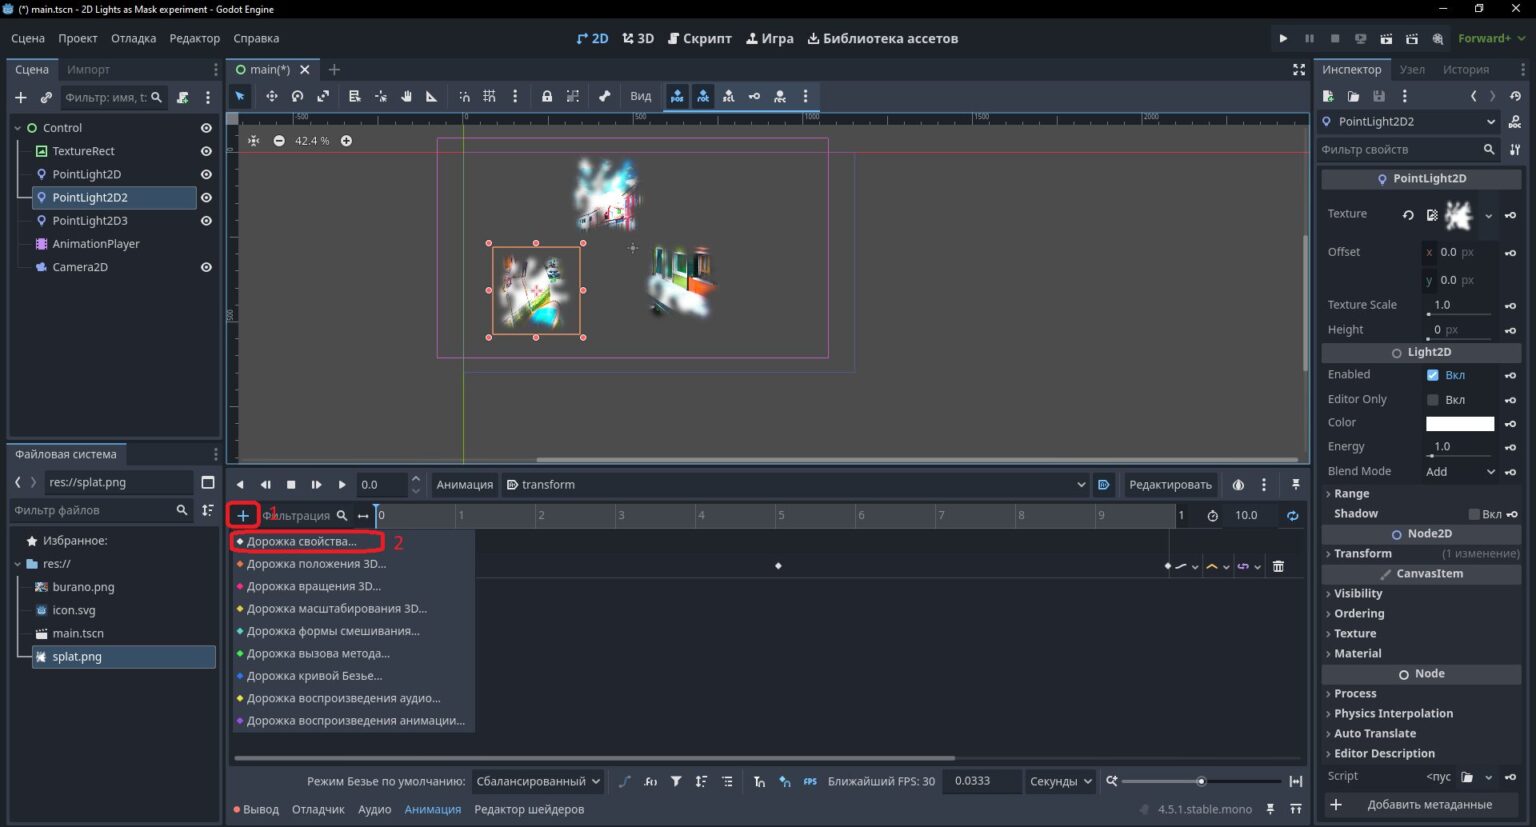1536x827 pixels.
Task: Toggle visibility of PointLight2D3
Action: click(206, 220)
